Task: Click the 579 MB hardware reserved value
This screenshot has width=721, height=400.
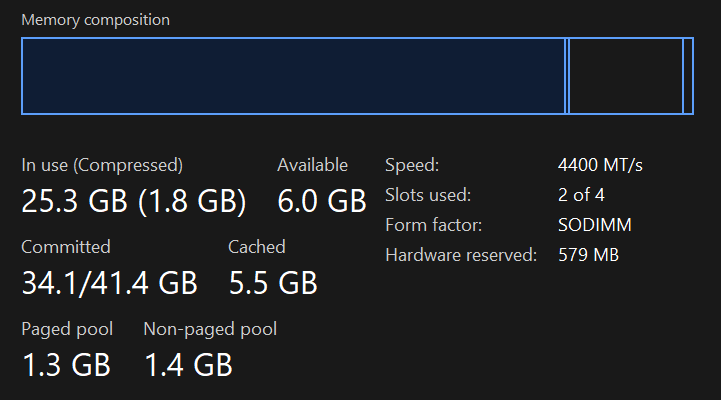Action: tap(588, 255)
